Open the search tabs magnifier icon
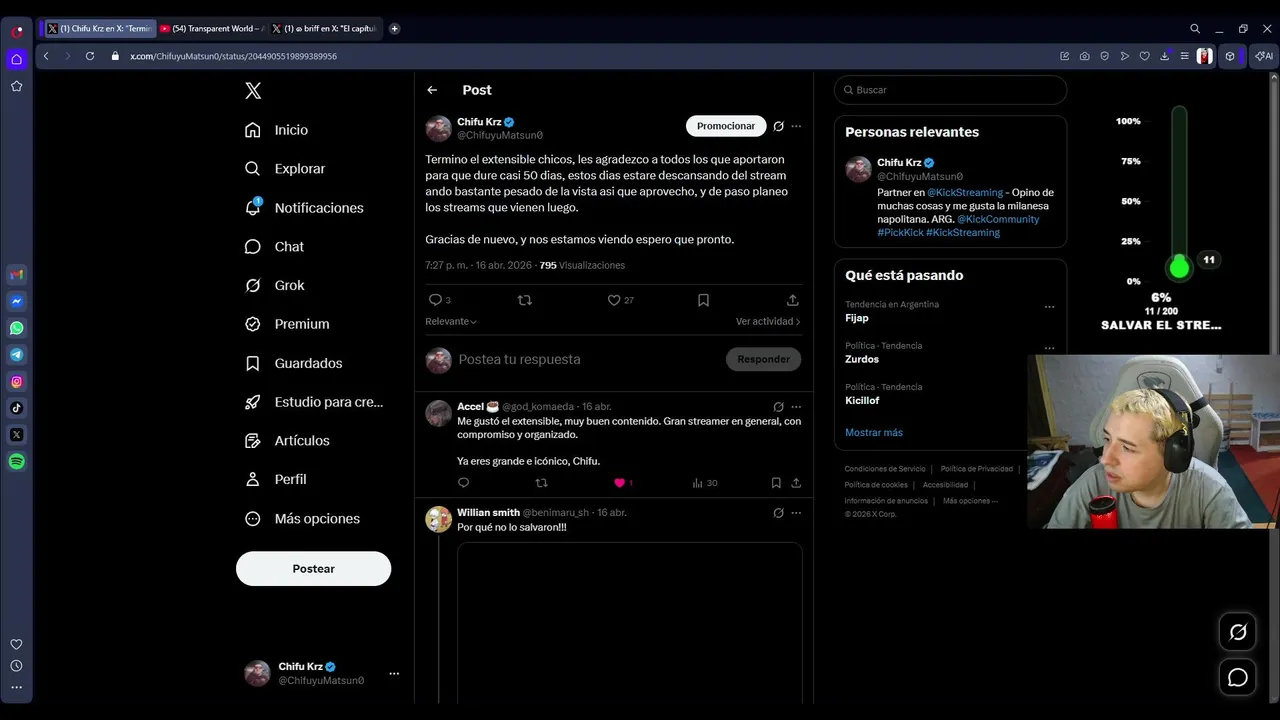Screen dimensions: 1280x720 pos(1195,29)
